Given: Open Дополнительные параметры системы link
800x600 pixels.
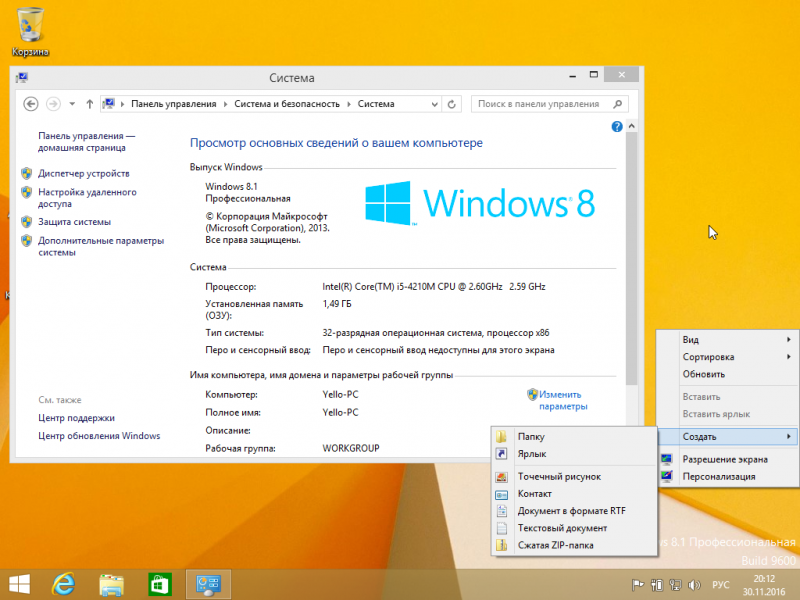Looking at the screenshot, I should pos(101,246).
